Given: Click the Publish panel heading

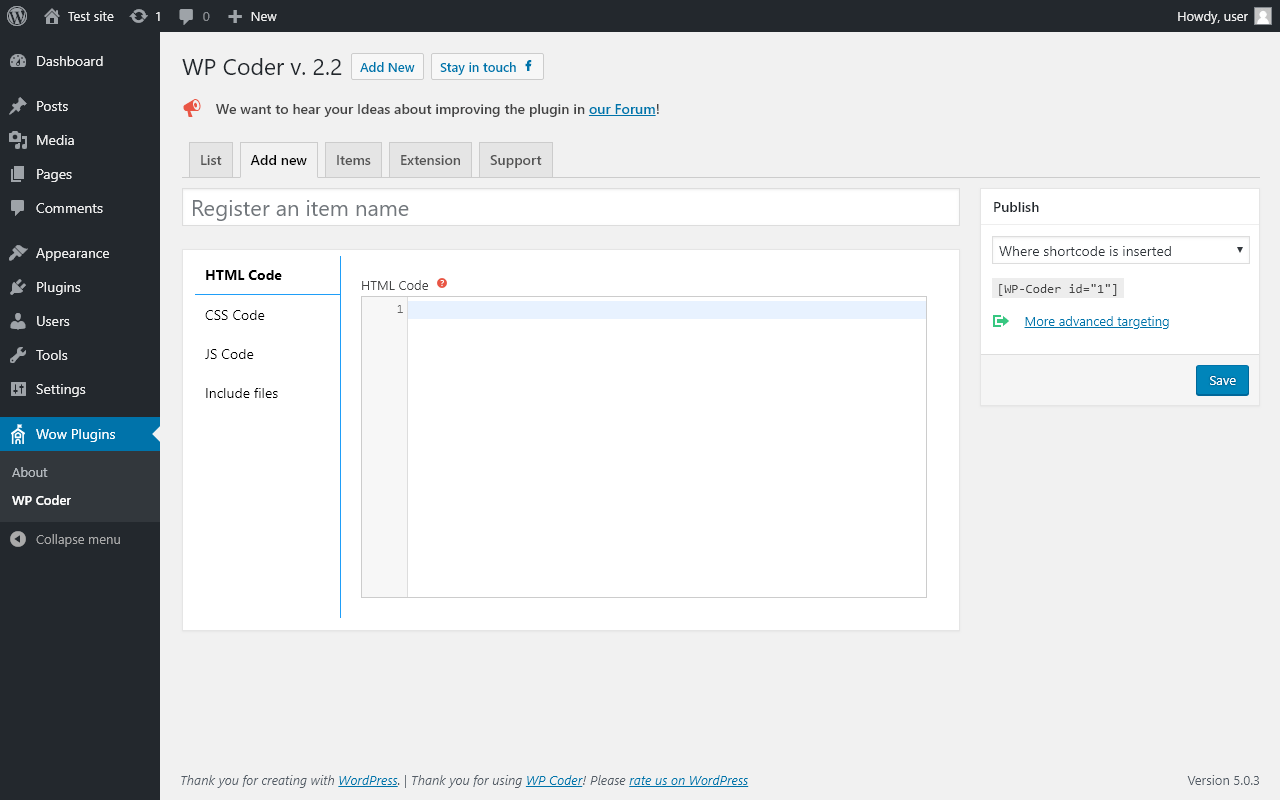Looking at the screenshot, I should (1016, 207).
